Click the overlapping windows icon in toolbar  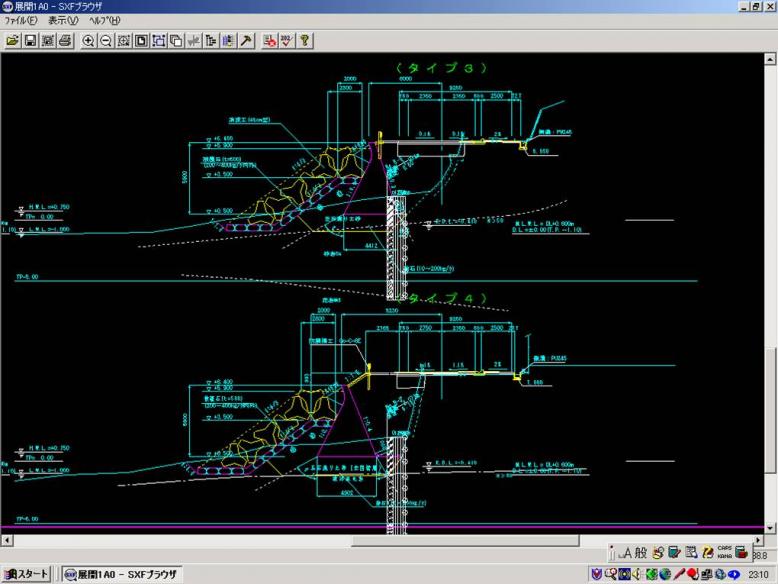point(176,41)
